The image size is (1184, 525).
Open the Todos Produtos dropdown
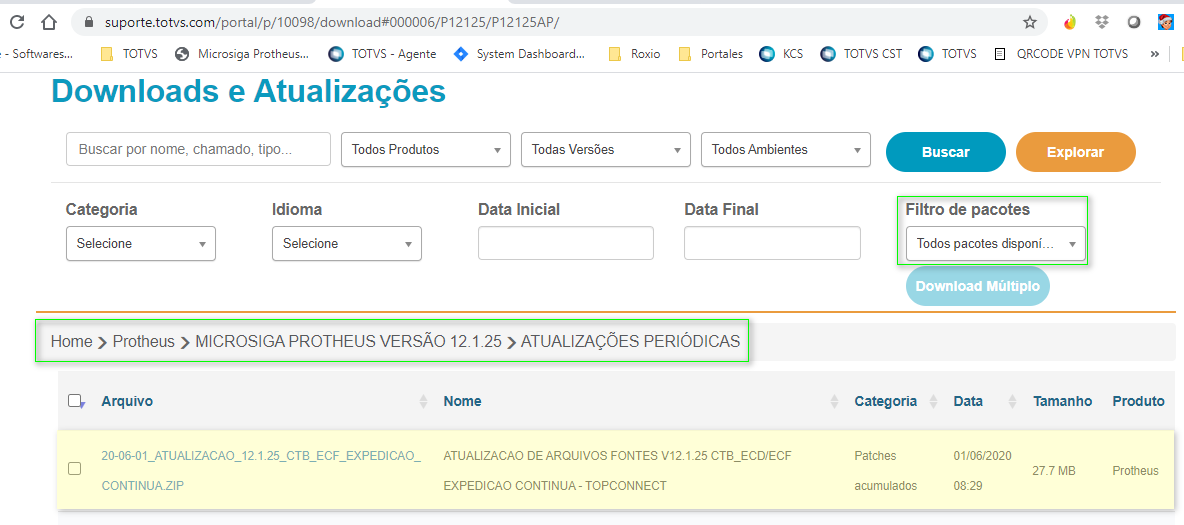pos(426,150)
